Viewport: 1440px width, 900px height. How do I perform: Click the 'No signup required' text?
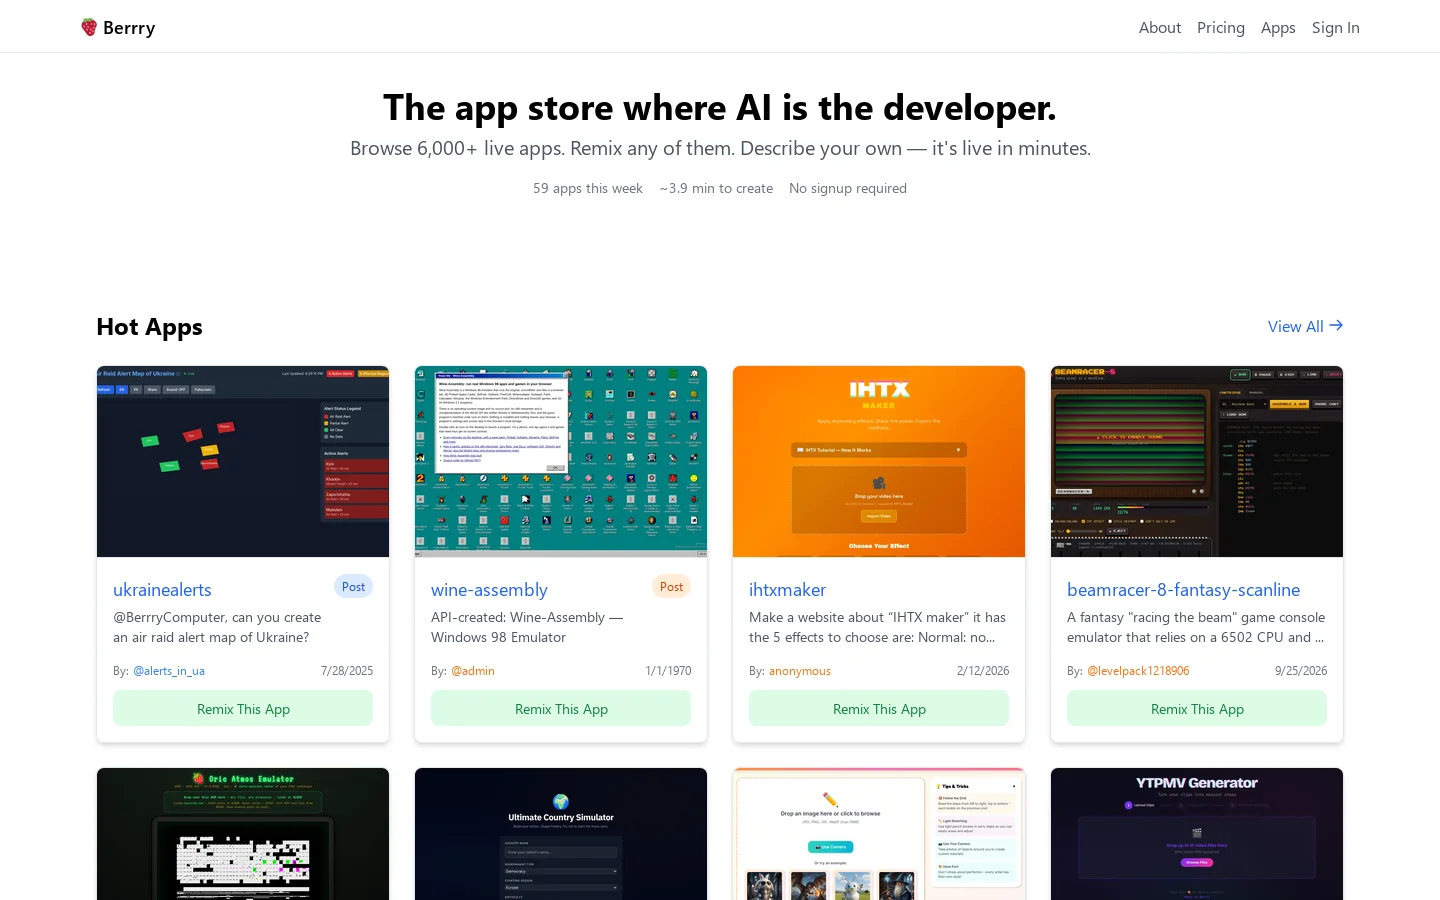[x=848, y=188]
